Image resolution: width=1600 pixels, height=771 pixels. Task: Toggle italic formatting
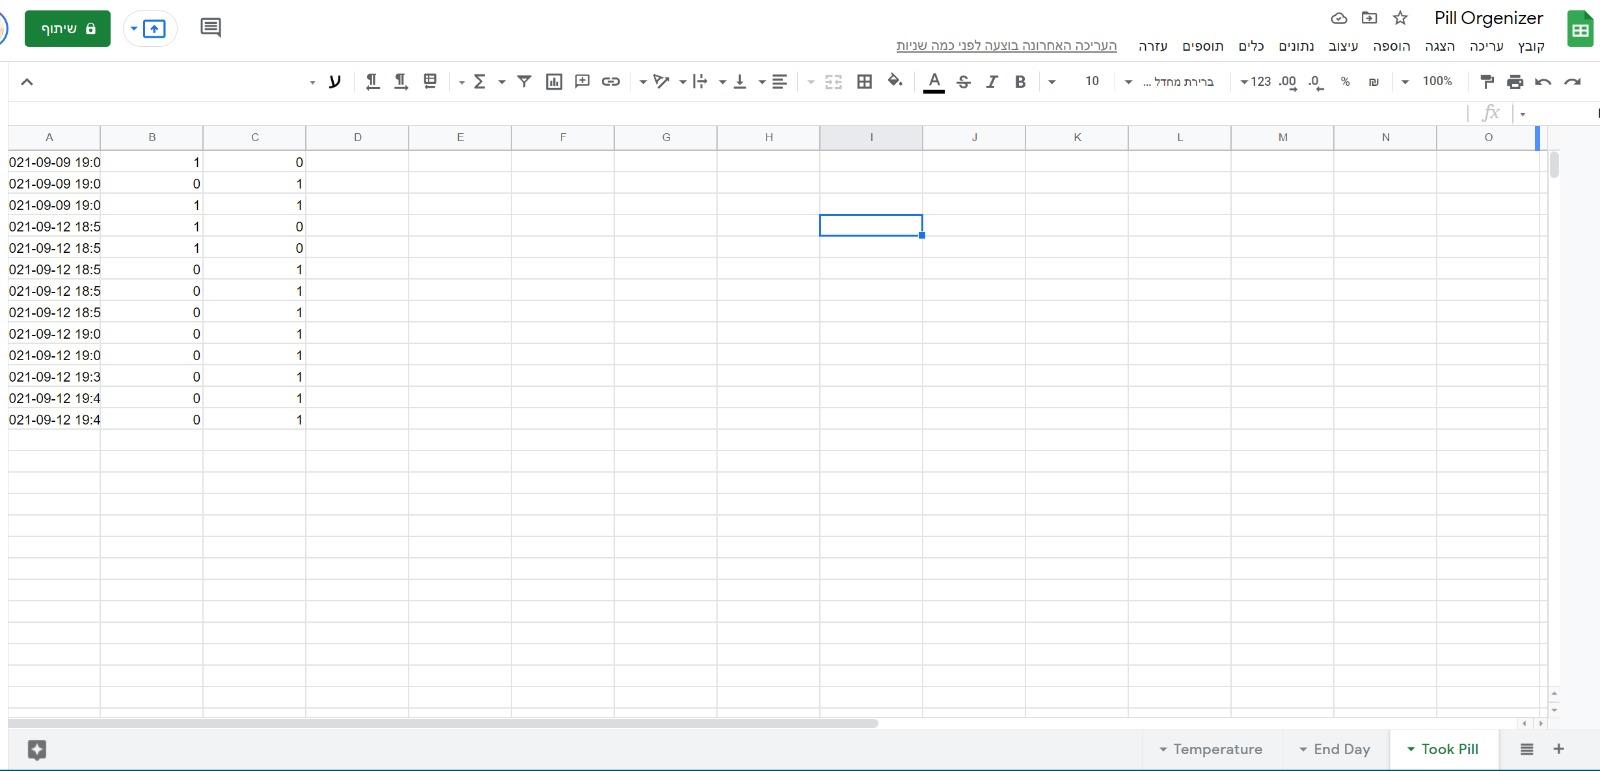992,82
